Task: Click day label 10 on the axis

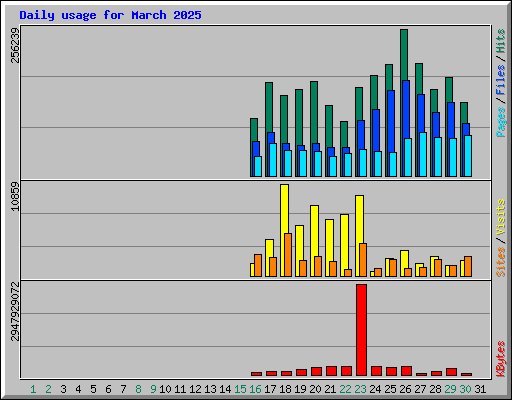Action: point(165,389)
